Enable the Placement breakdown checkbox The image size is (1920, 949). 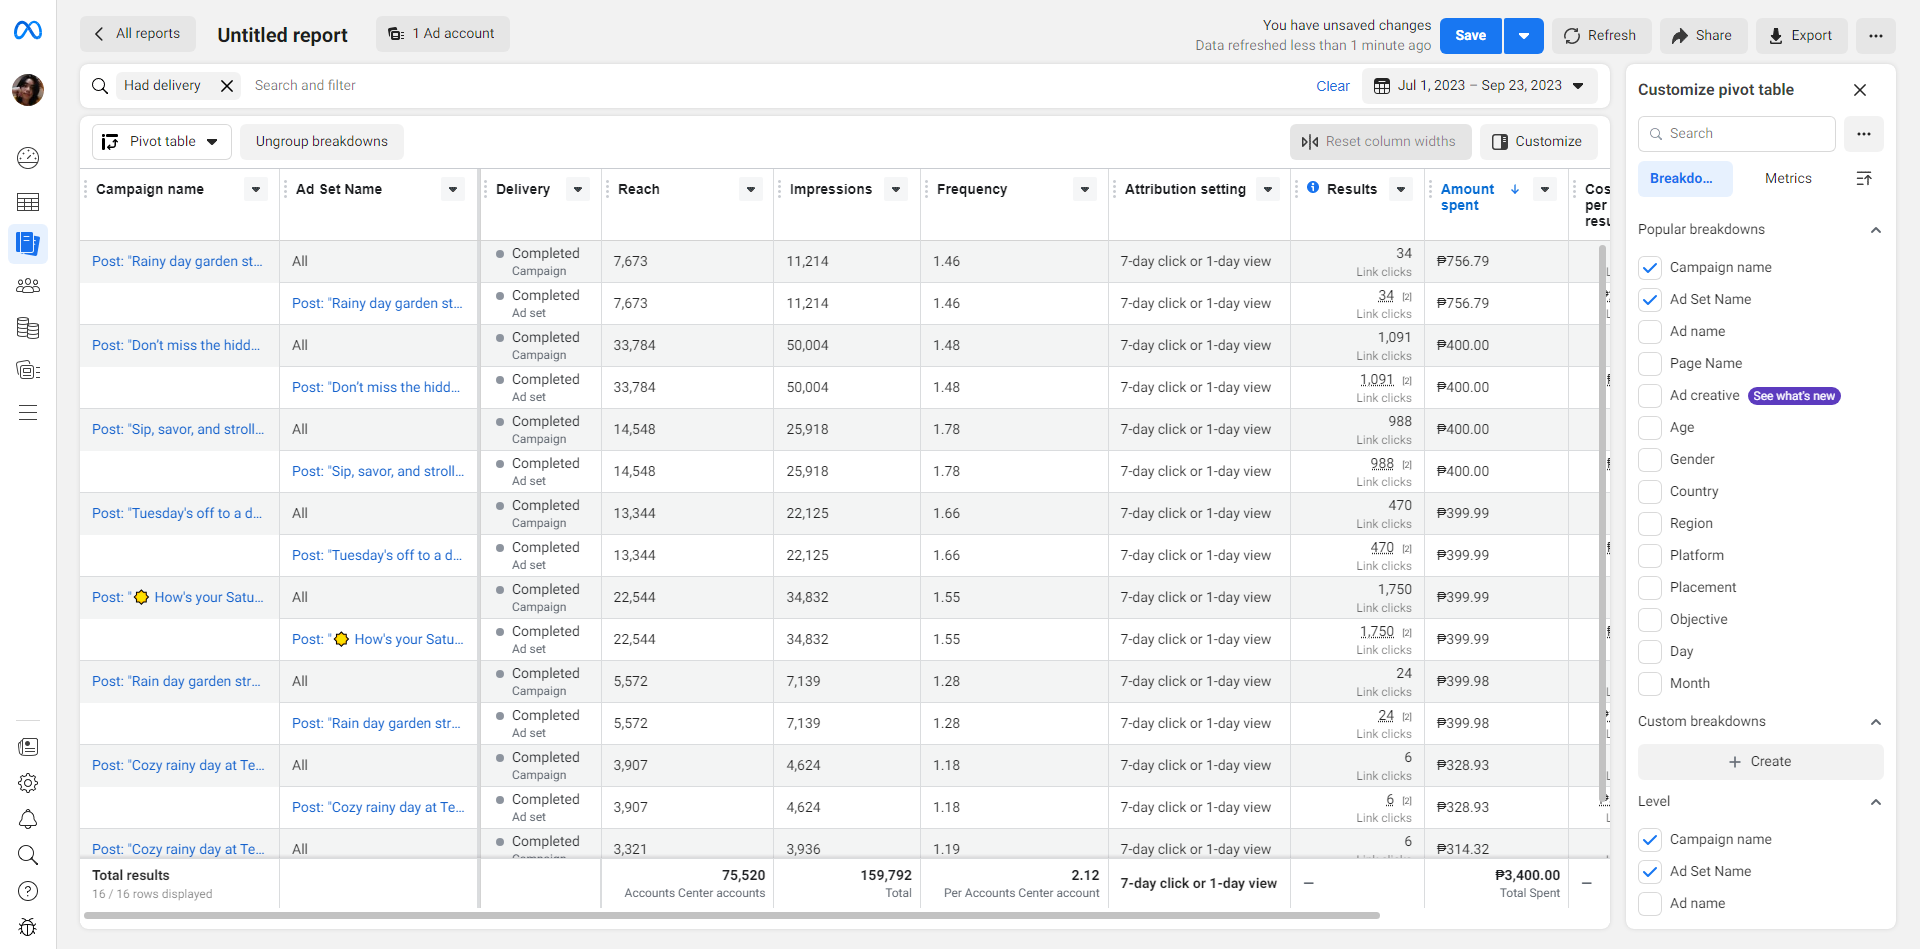[1651, 588]
